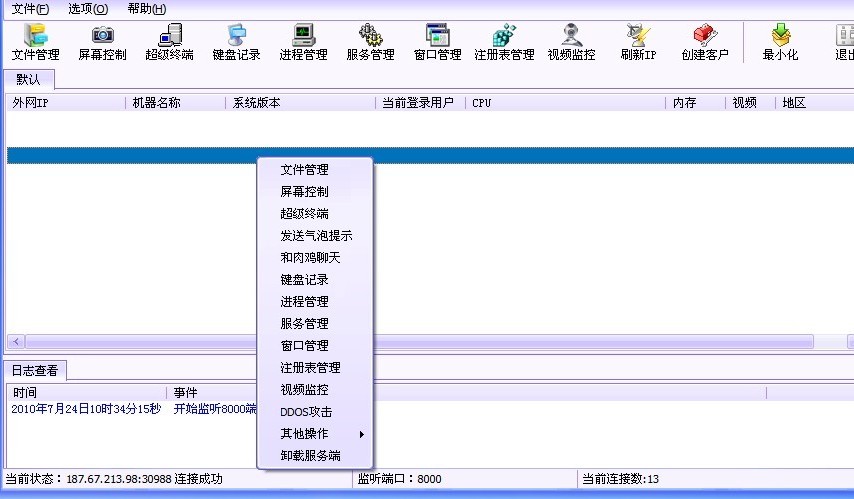Click the 窗口管理 toolbar icon
This screenshot has width=854, height=499.
(437, 42)
